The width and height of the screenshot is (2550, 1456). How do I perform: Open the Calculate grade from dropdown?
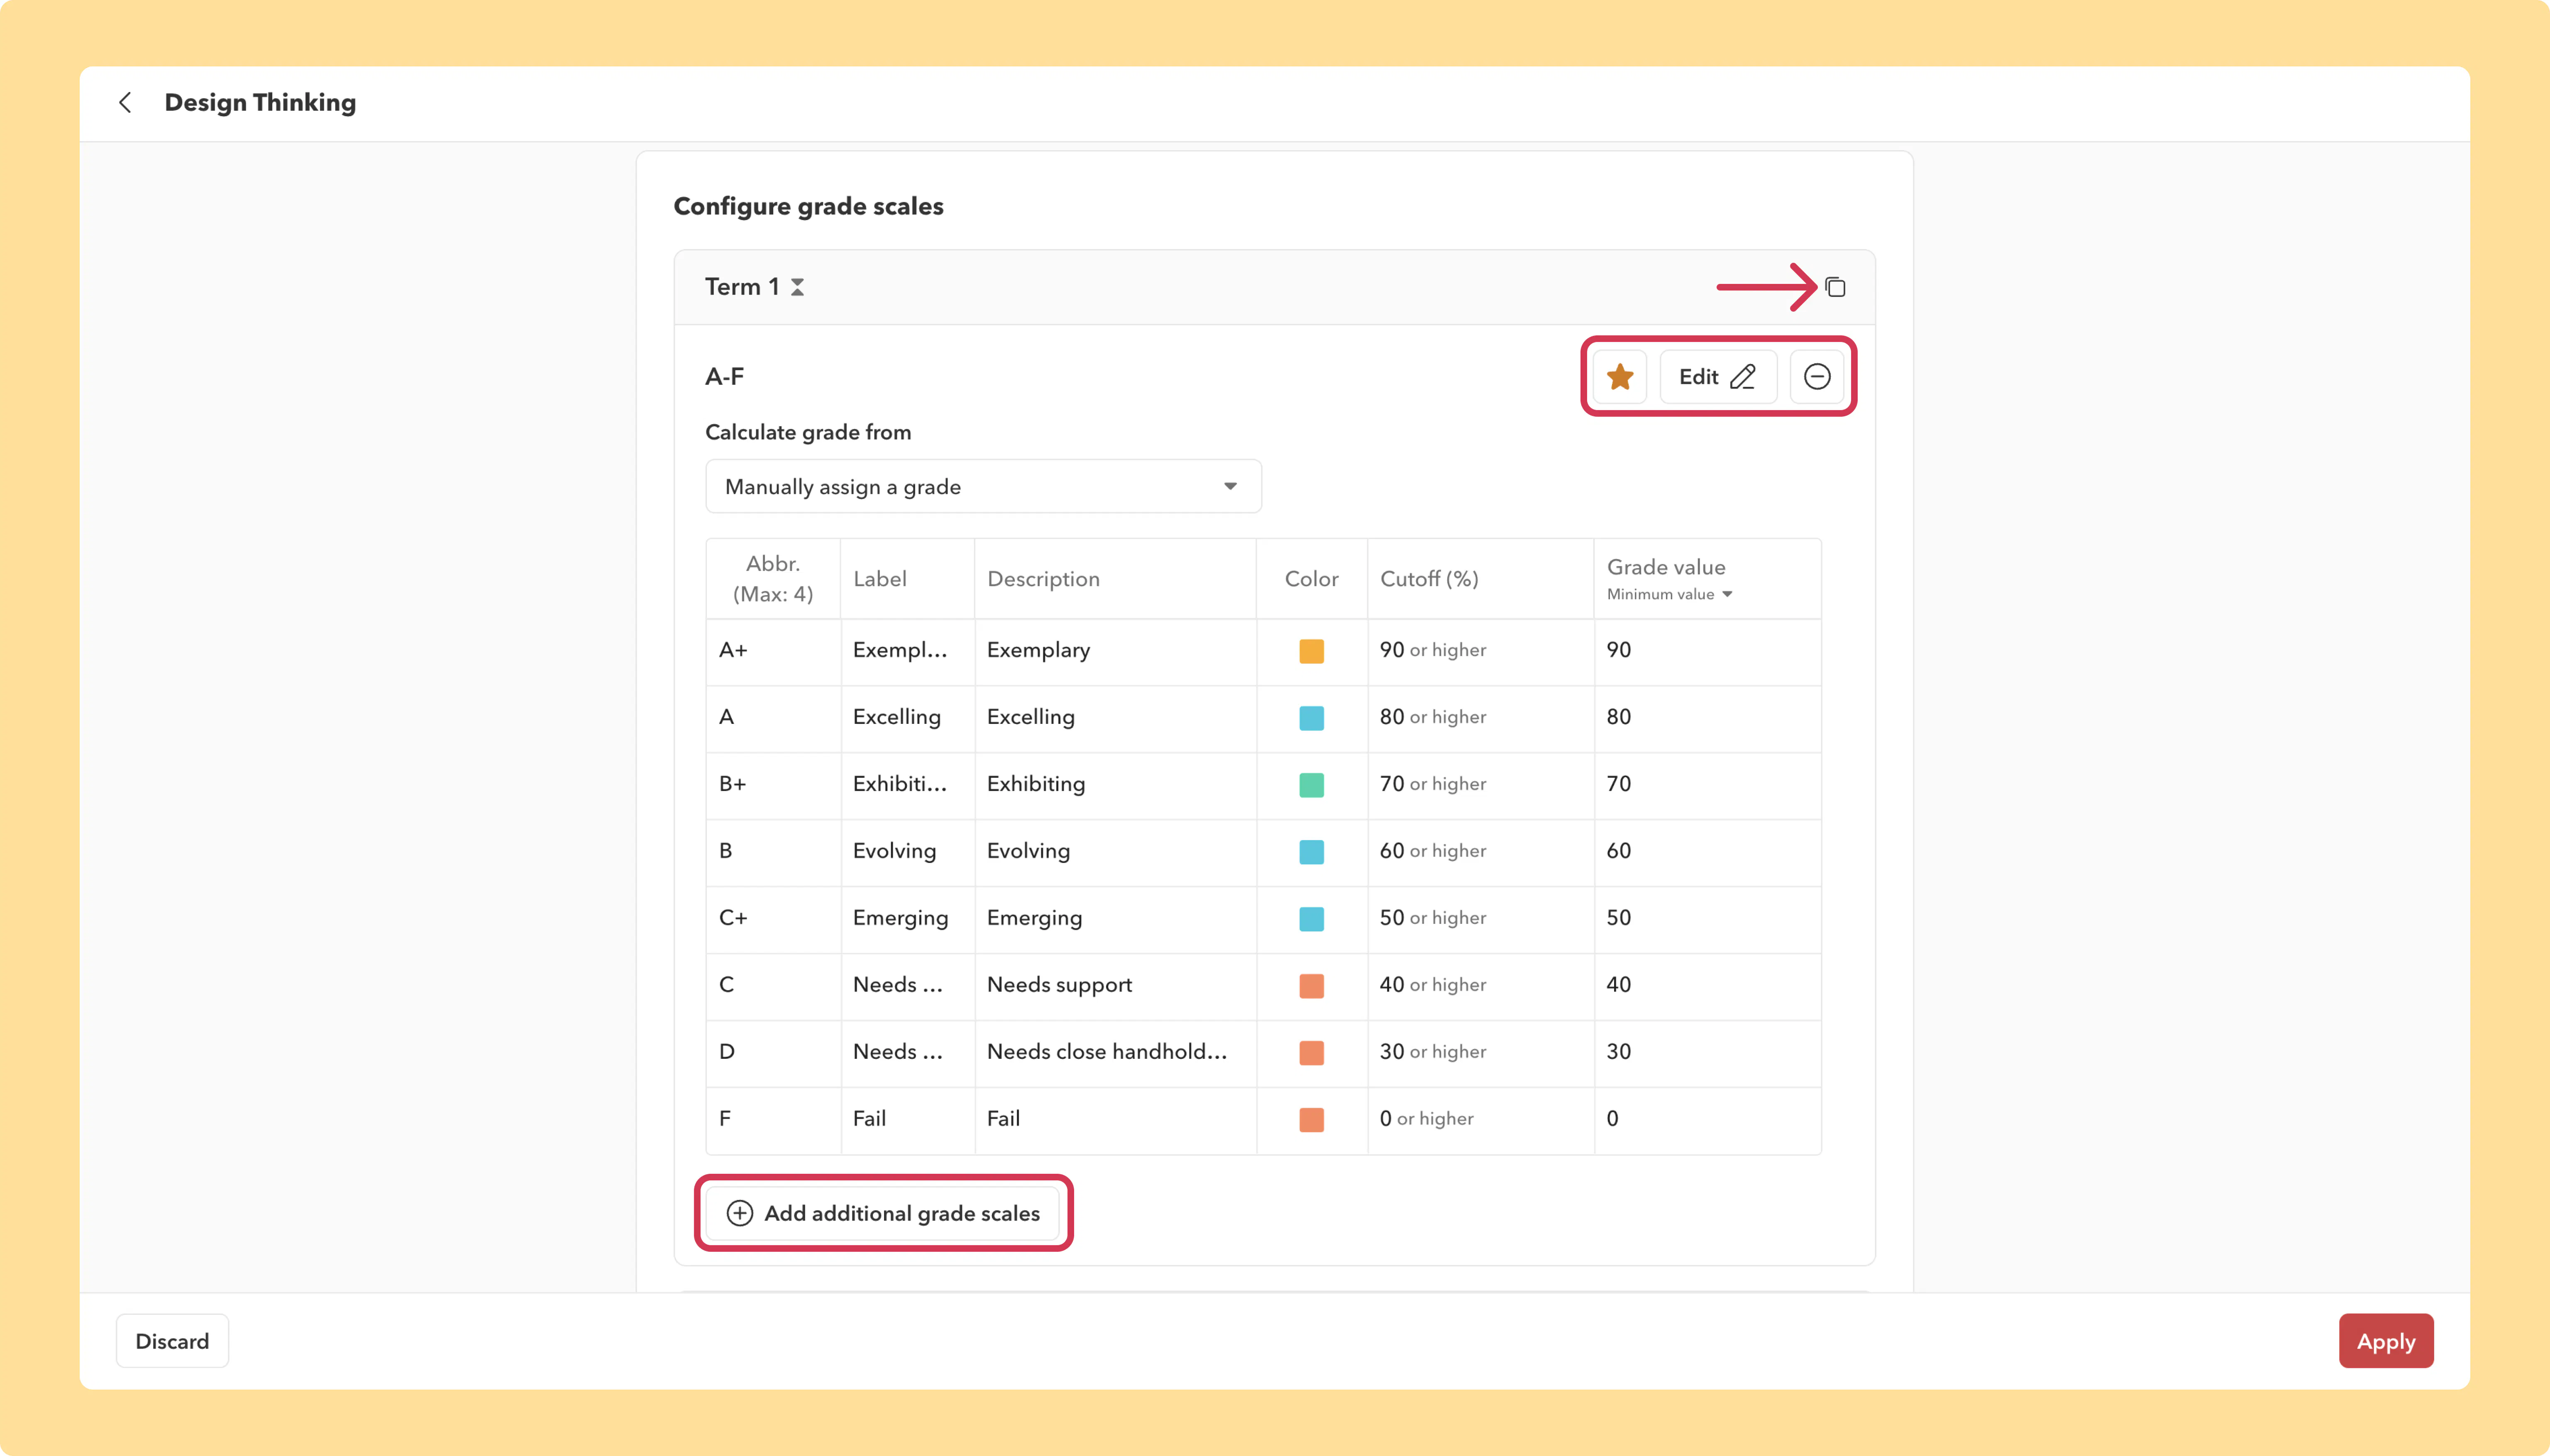[983, 487]
